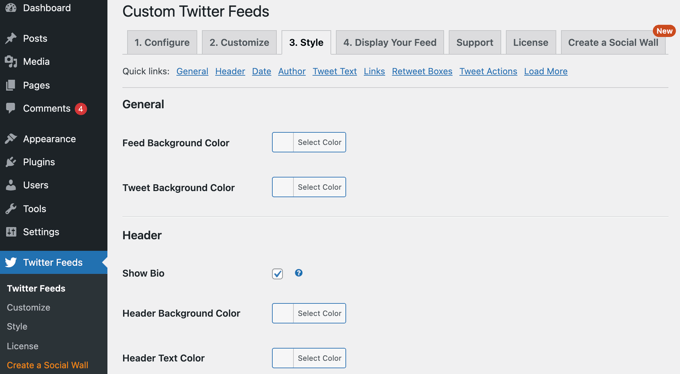680x374 pixels.
Task: Open the Create a Social Wall tab
Action: pyautogui.click(x=613, y=43)
